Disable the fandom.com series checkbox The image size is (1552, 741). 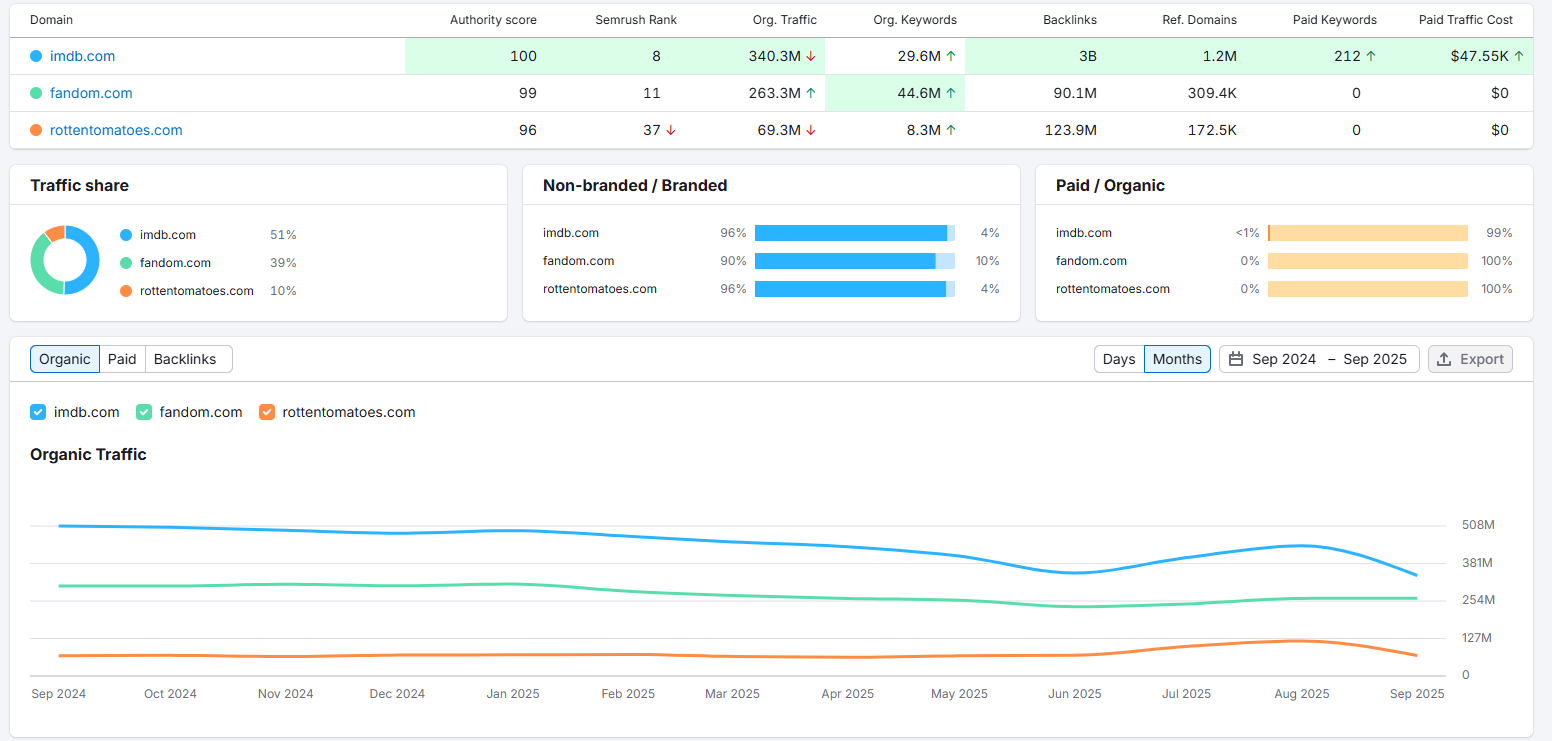pos(143,411)
